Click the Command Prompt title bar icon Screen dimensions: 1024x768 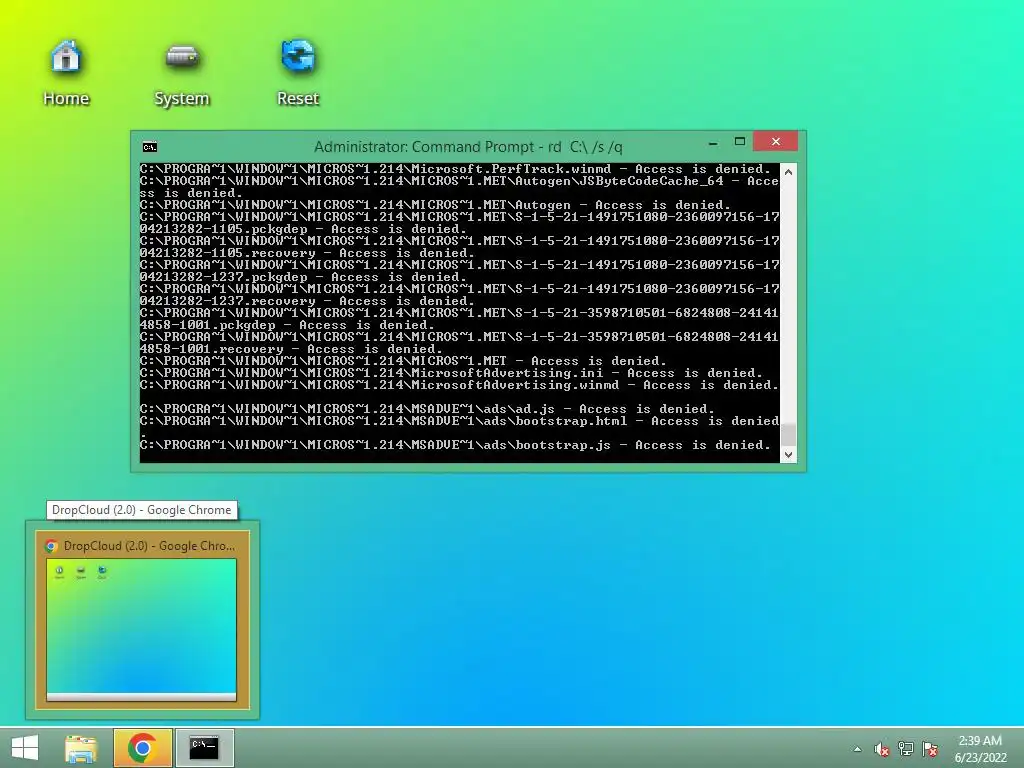point(150,147)
